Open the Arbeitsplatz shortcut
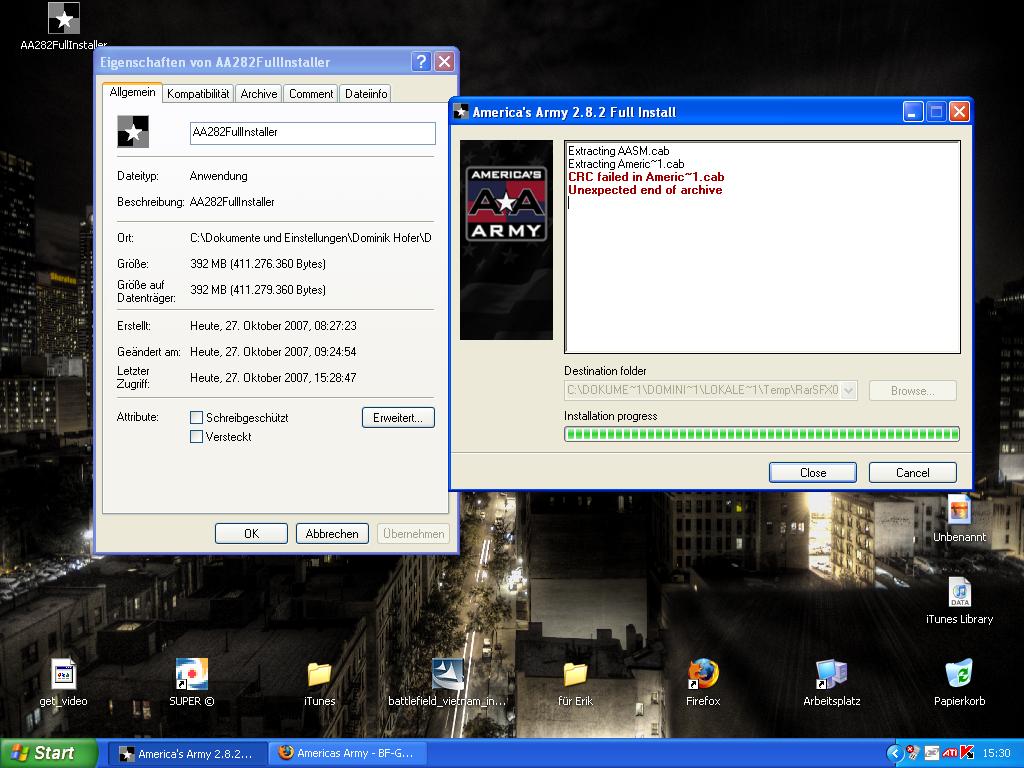Screen dimensions: 1024x768 [831, 674]
